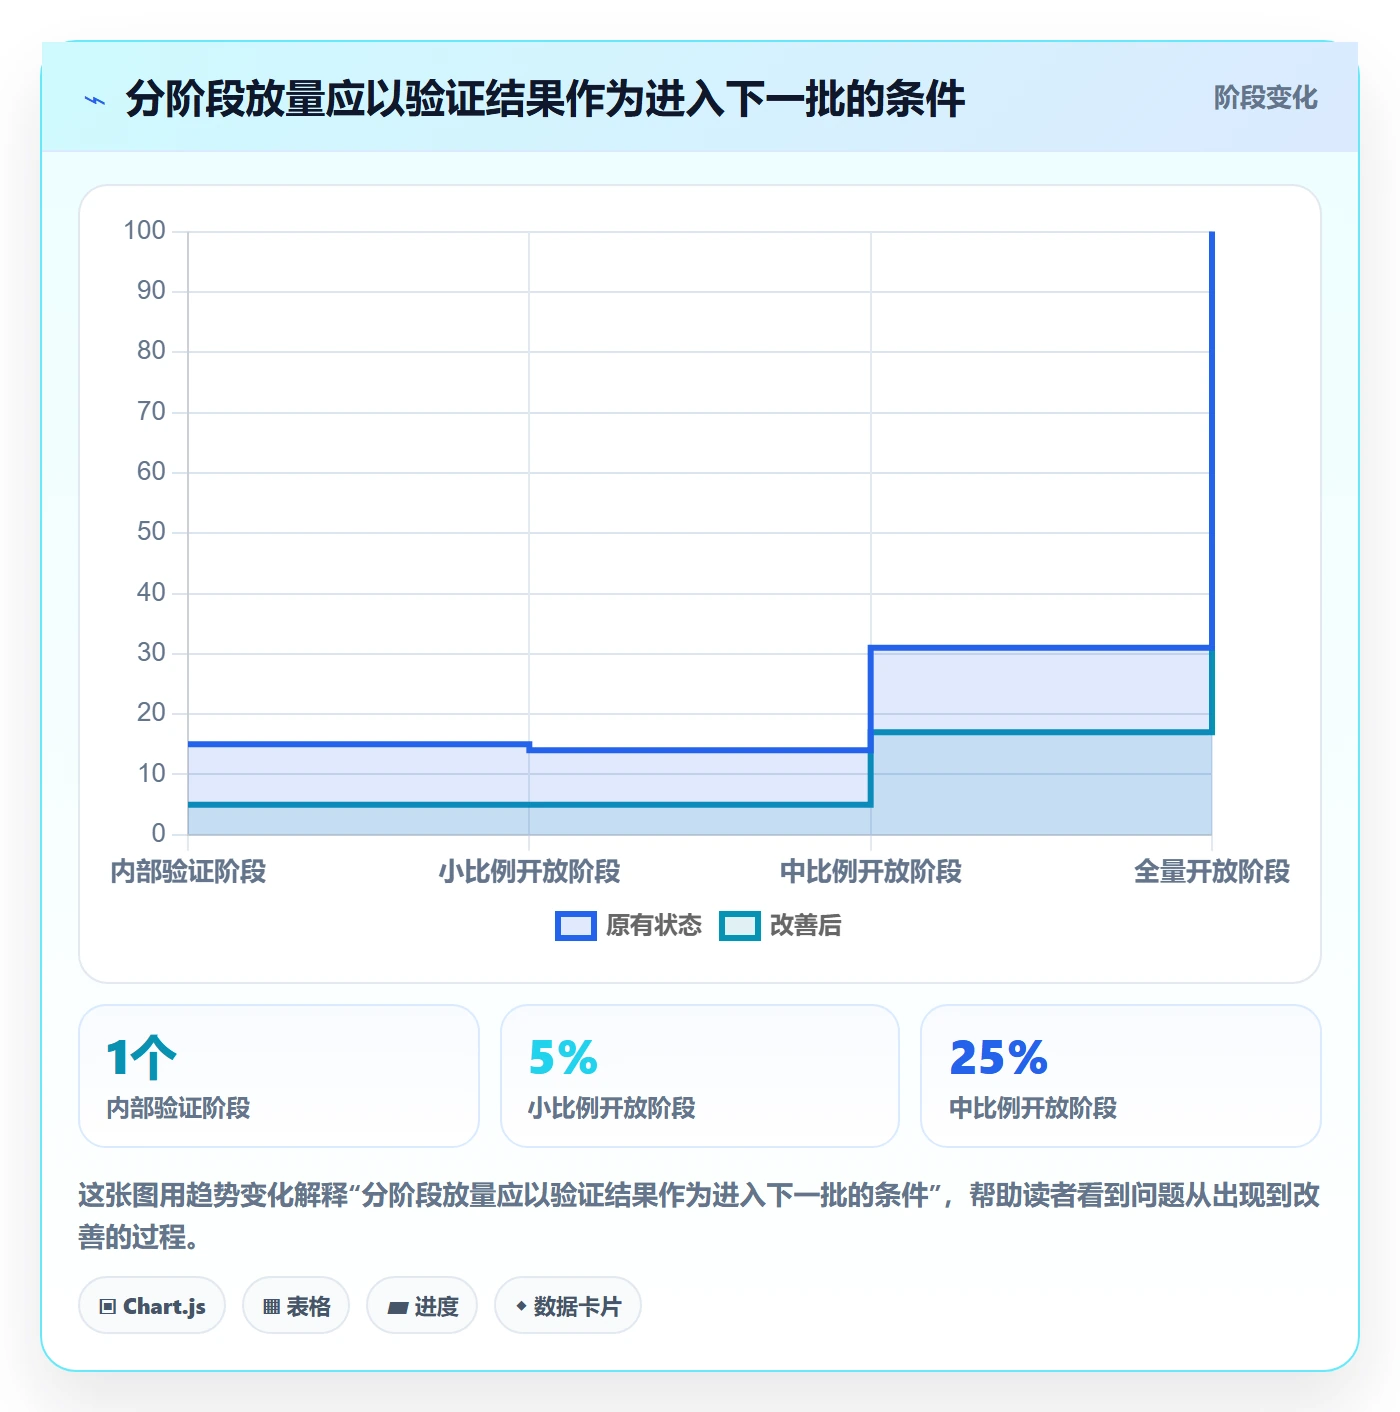Click the diamond icon in 数据卡片 tag
The width and height of the screenshot is (1400, 1412).
pos(521,1306)
